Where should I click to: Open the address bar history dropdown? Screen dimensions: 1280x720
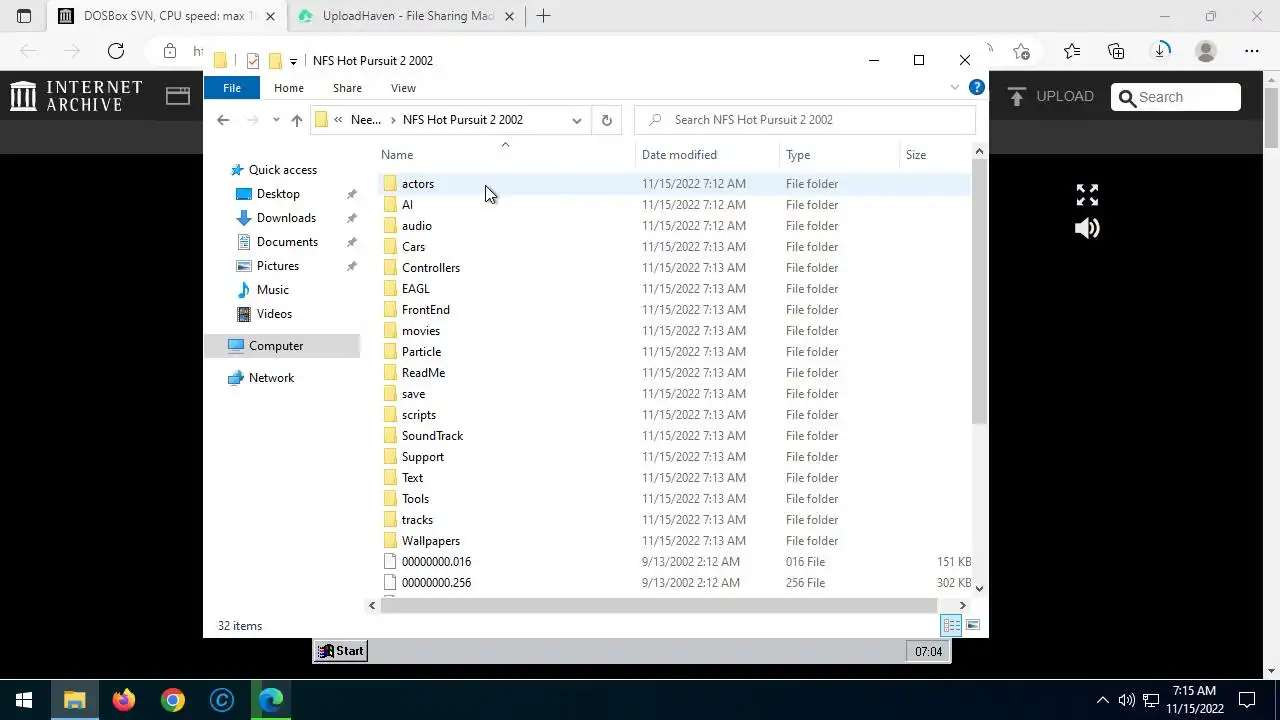[577, 120]
